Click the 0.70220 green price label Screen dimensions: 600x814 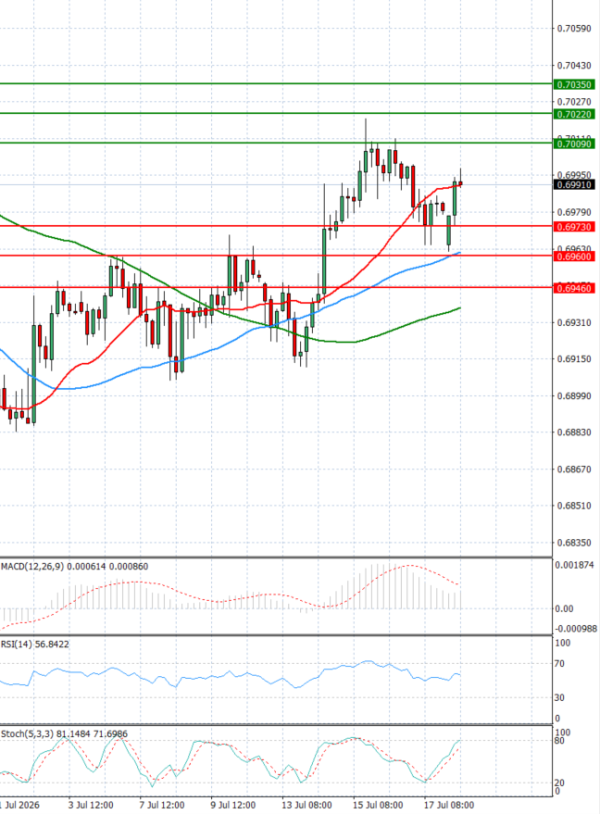(x=574, y=114)
